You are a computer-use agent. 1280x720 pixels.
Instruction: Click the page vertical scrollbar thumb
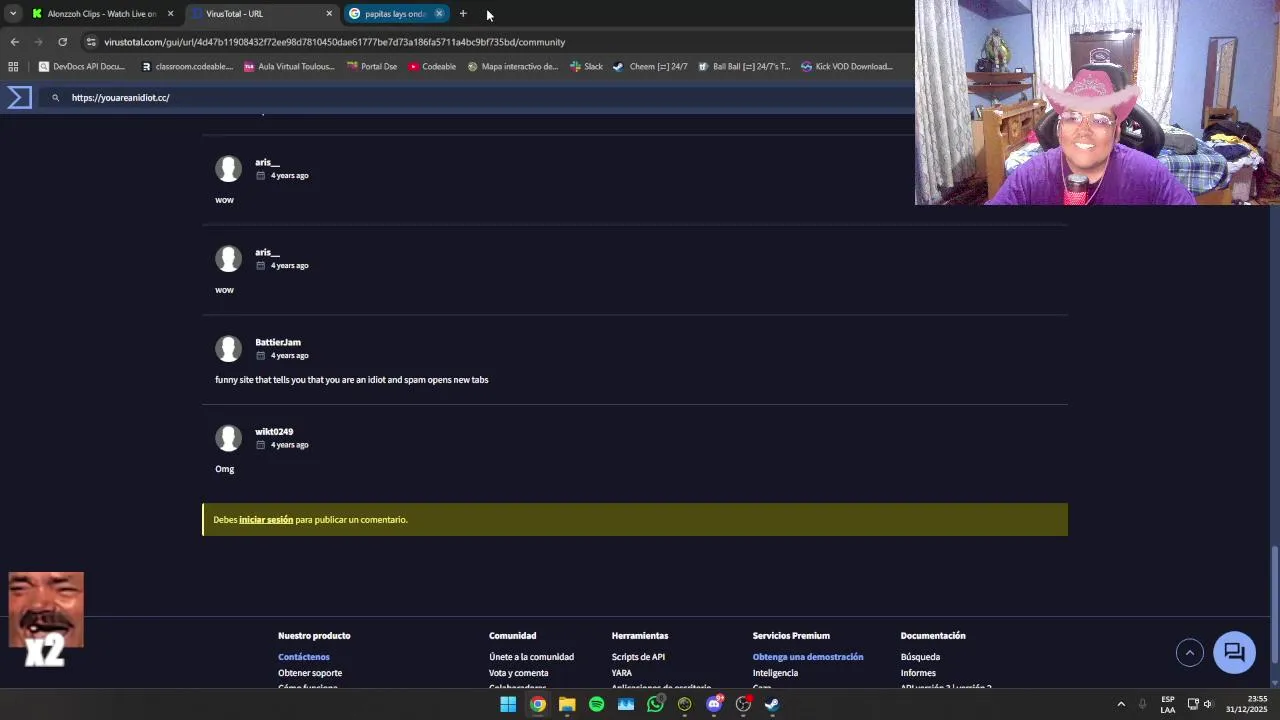click(1274, 603)
